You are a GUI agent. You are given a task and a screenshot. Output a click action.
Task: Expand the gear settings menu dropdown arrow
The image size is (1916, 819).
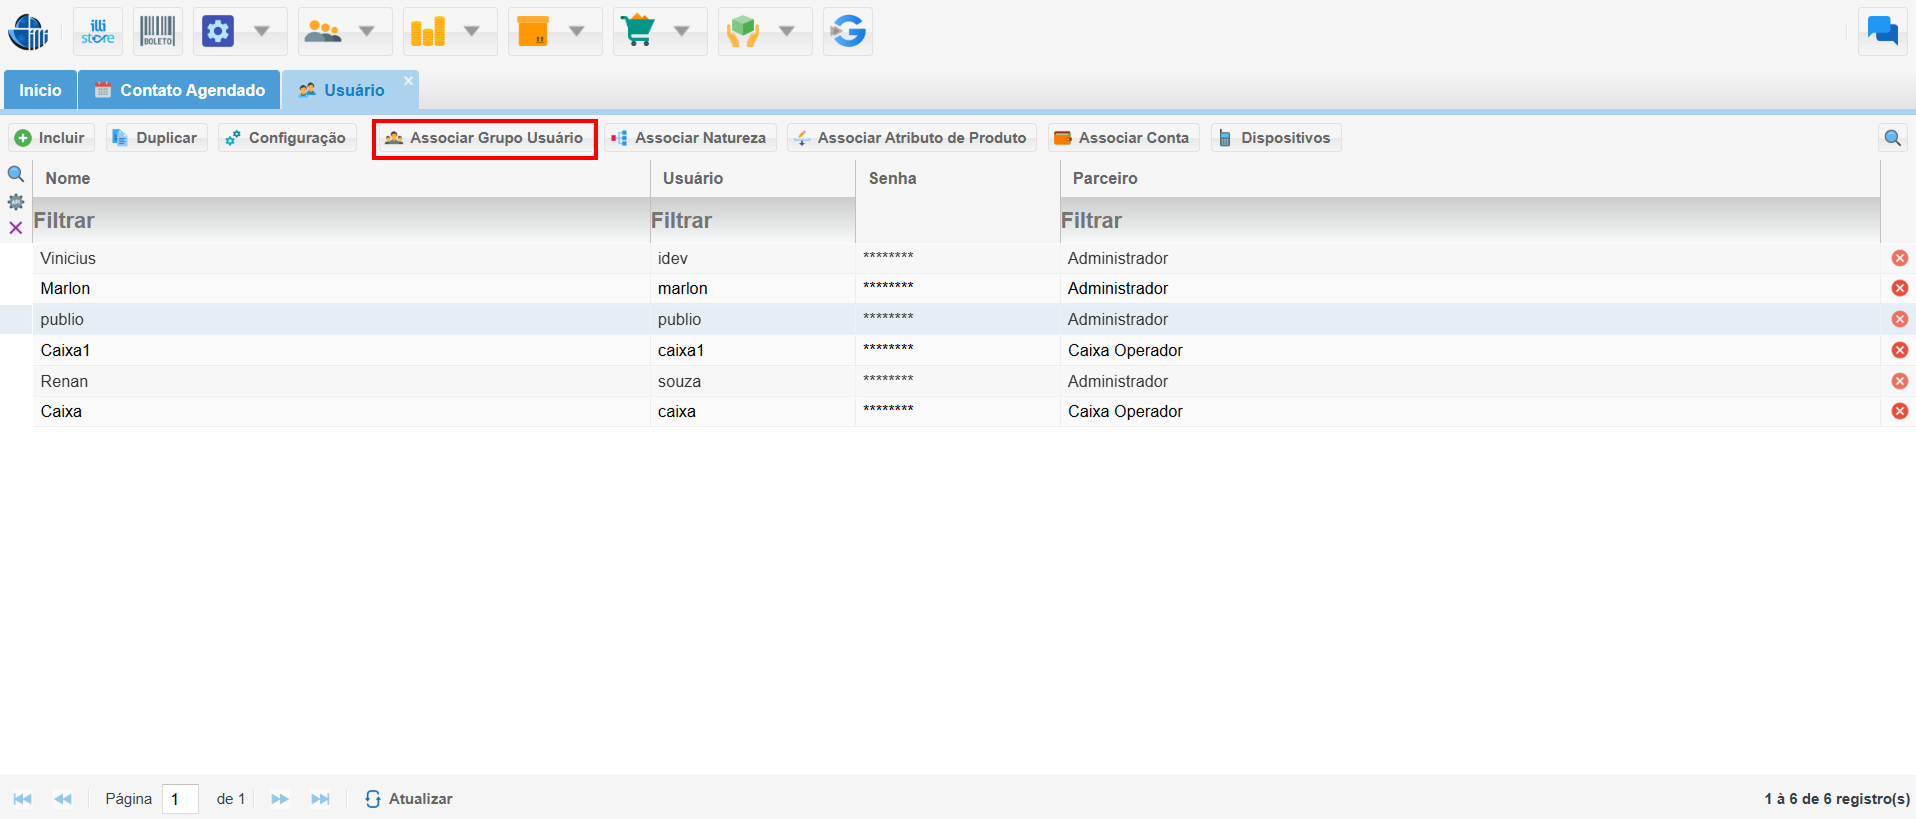point(262,32)
